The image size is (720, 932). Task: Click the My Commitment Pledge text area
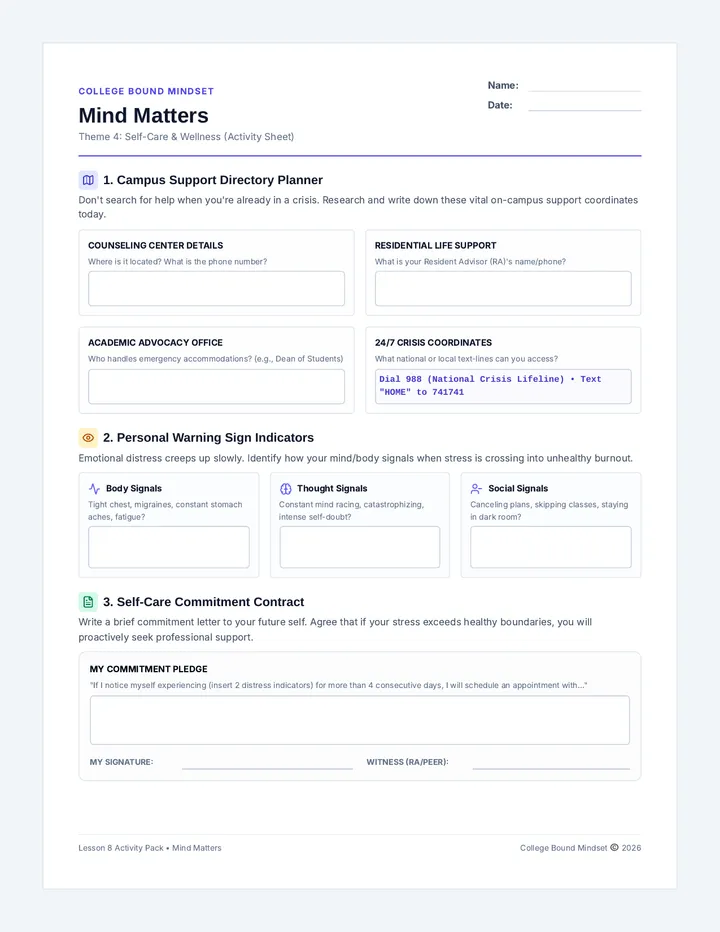coord(360,720)
